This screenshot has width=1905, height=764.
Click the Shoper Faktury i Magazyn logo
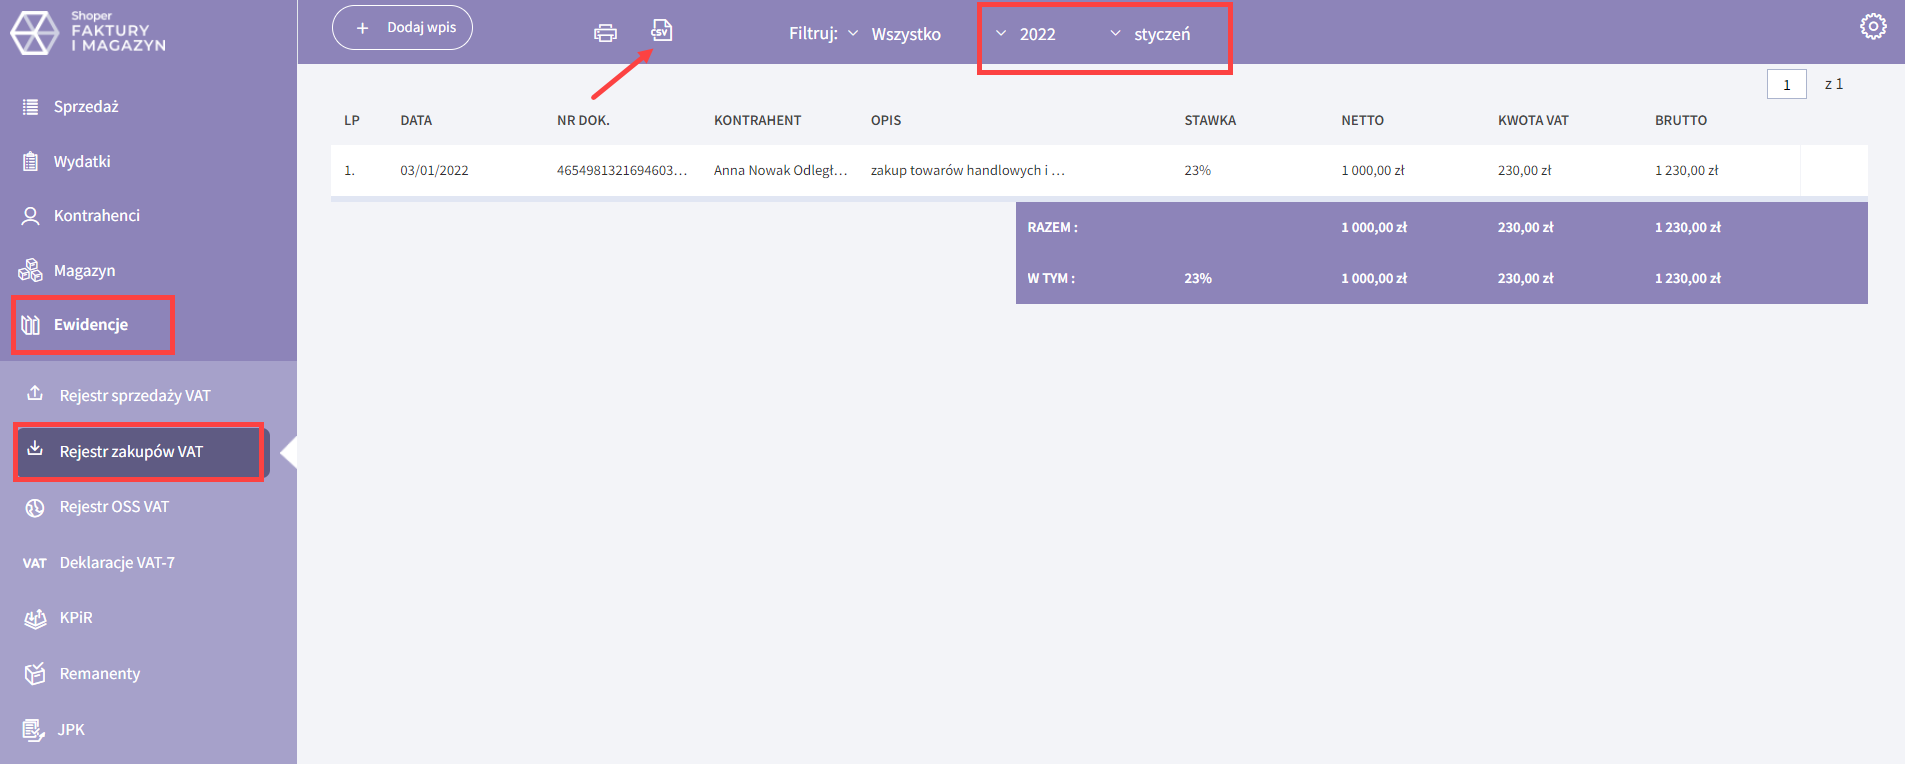coord(88,32)
